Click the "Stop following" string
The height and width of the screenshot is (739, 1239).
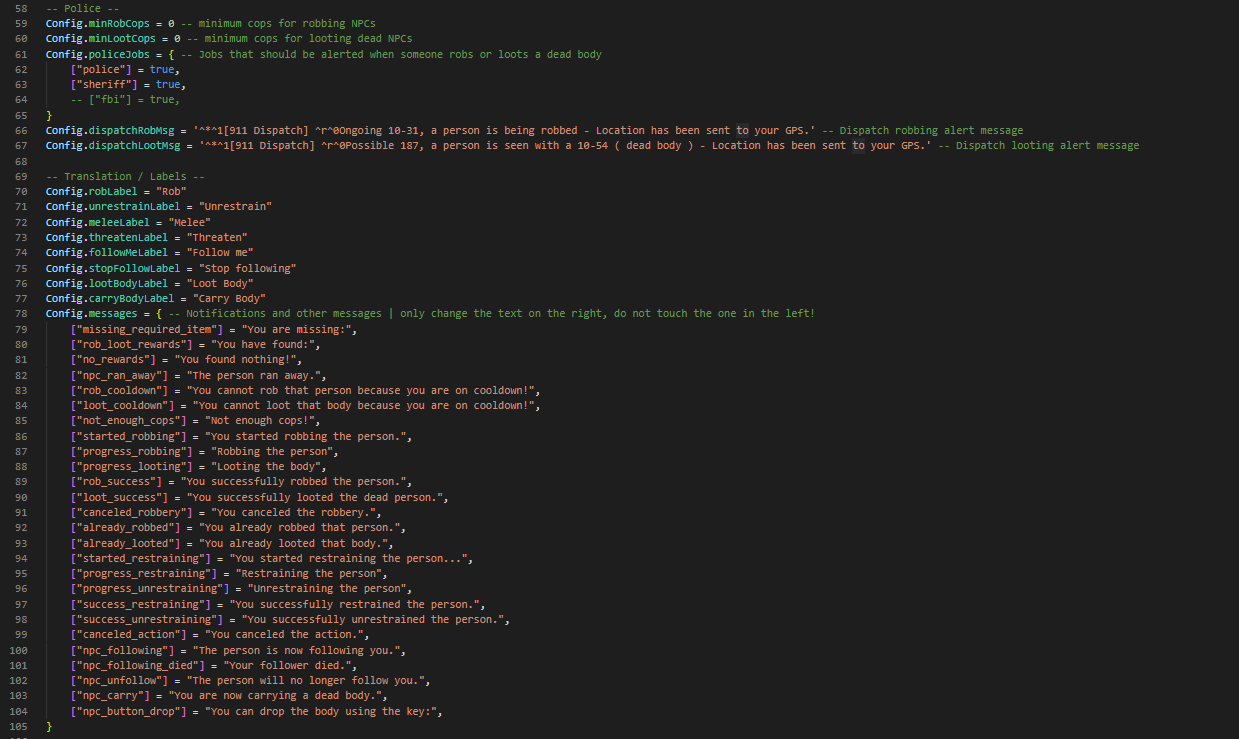tap(246, 268)
